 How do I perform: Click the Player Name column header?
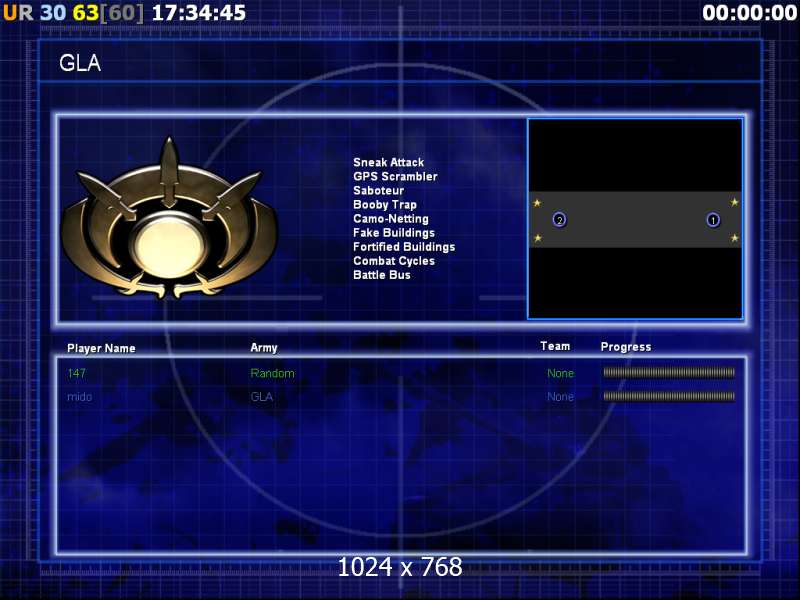pyautogui.click(x=101, y=348)
